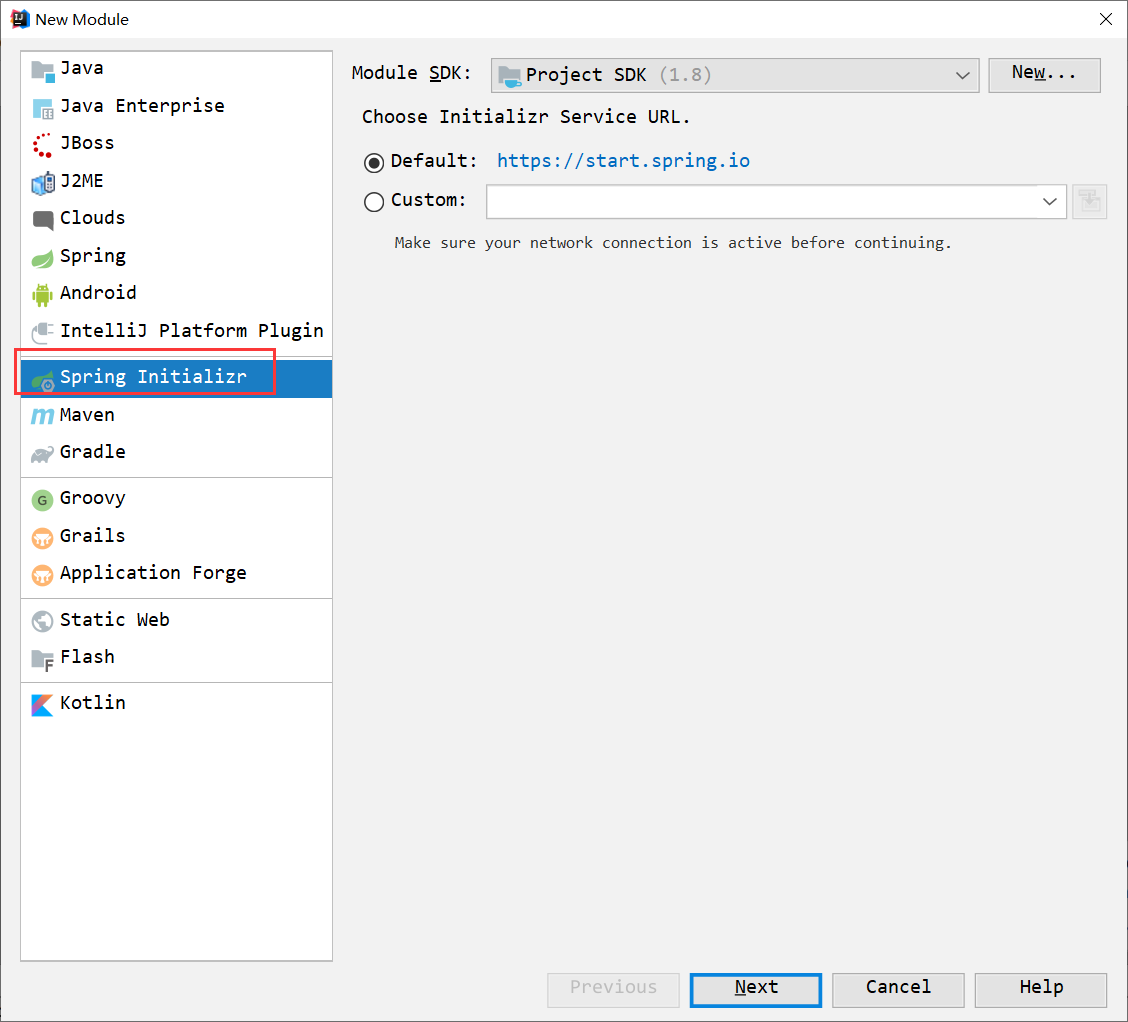Screen dimensions: 1128x1022
Task: Click the Clouds speech bubble icon
Action: [42, 220]
